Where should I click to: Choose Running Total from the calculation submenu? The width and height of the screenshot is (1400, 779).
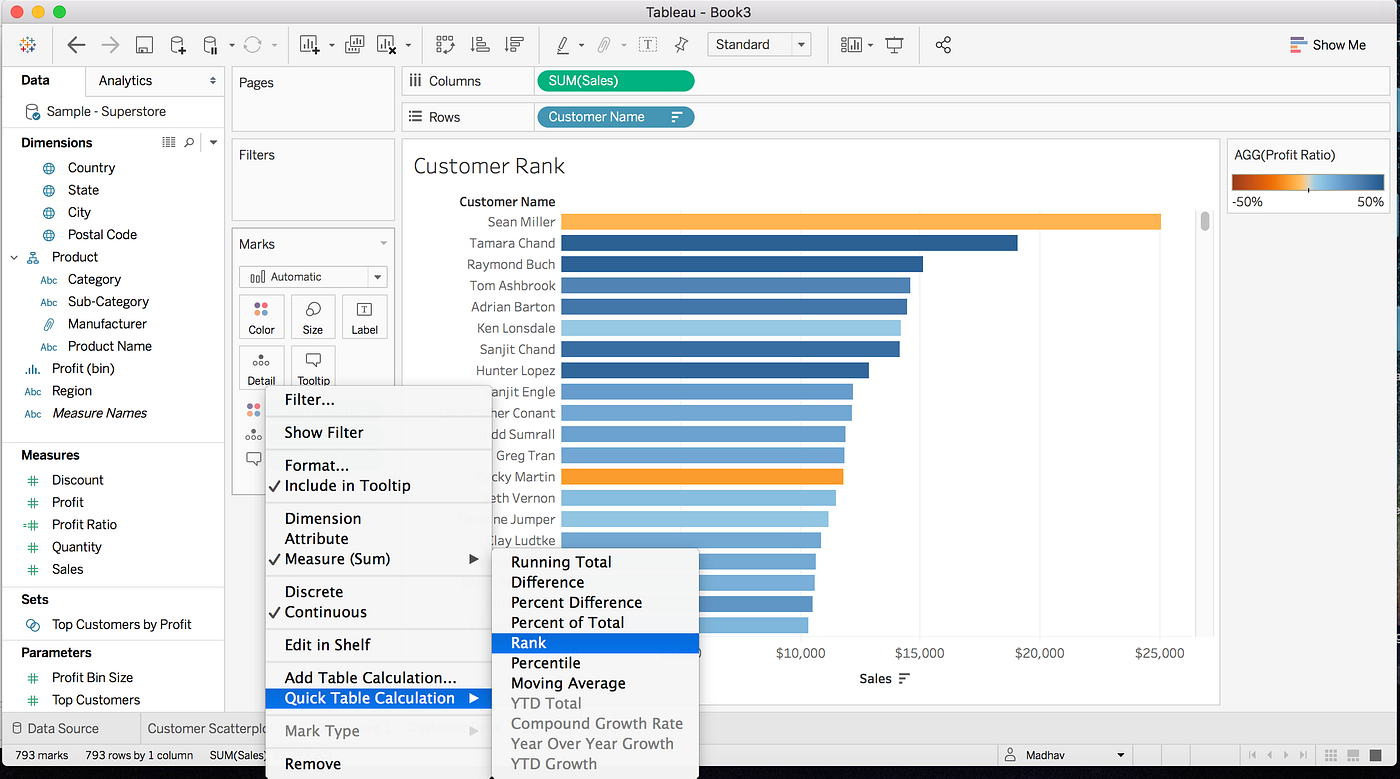click(561, 562)
